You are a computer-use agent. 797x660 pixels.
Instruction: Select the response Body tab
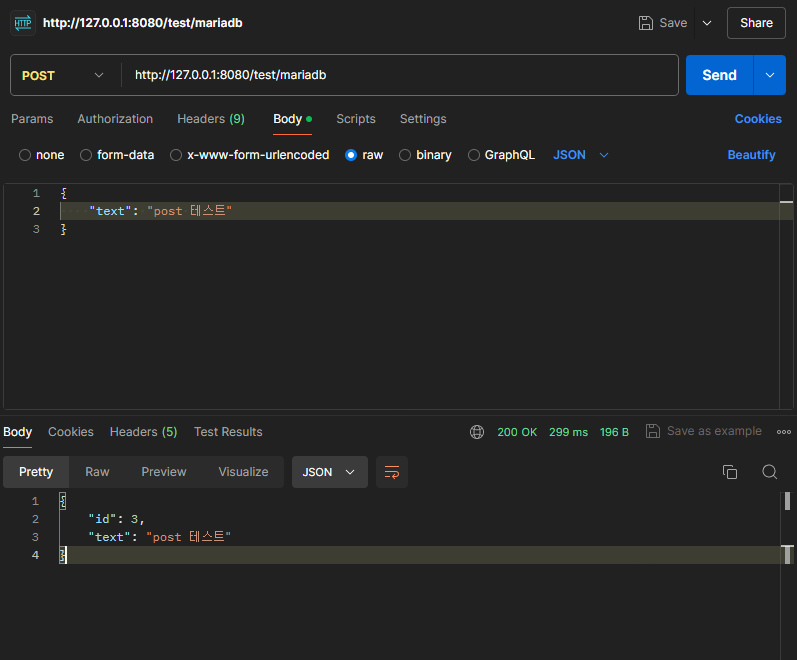(x=18, y=432)
